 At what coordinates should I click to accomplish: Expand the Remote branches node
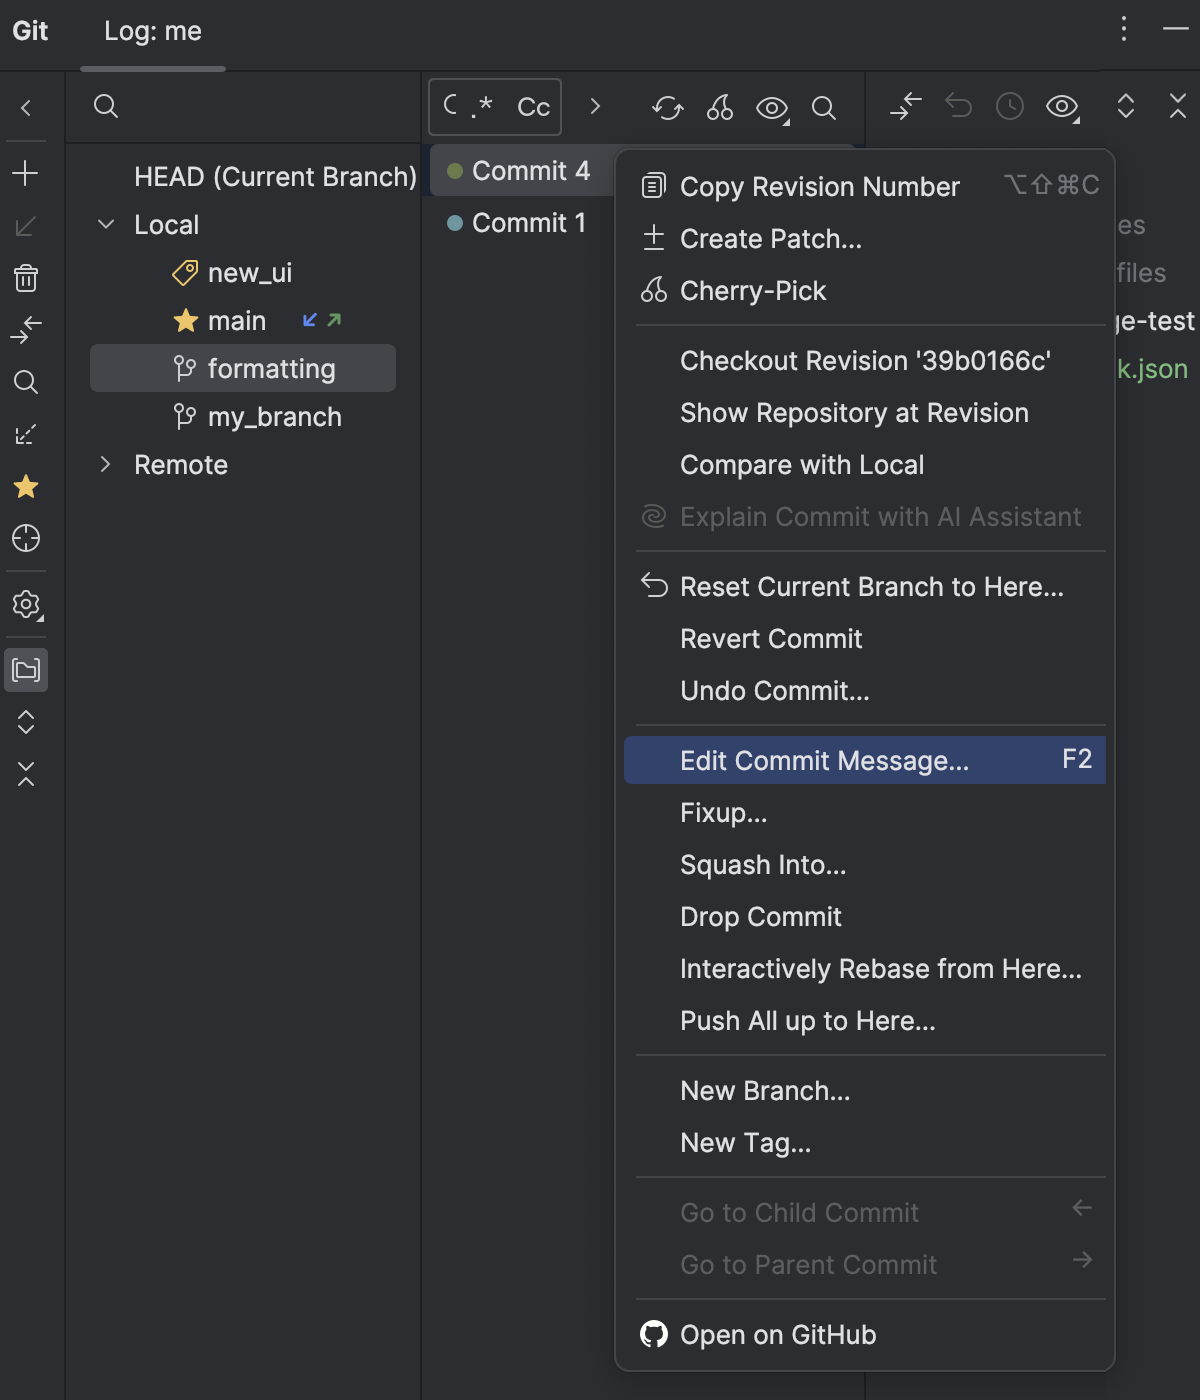(x=106, y=464)
